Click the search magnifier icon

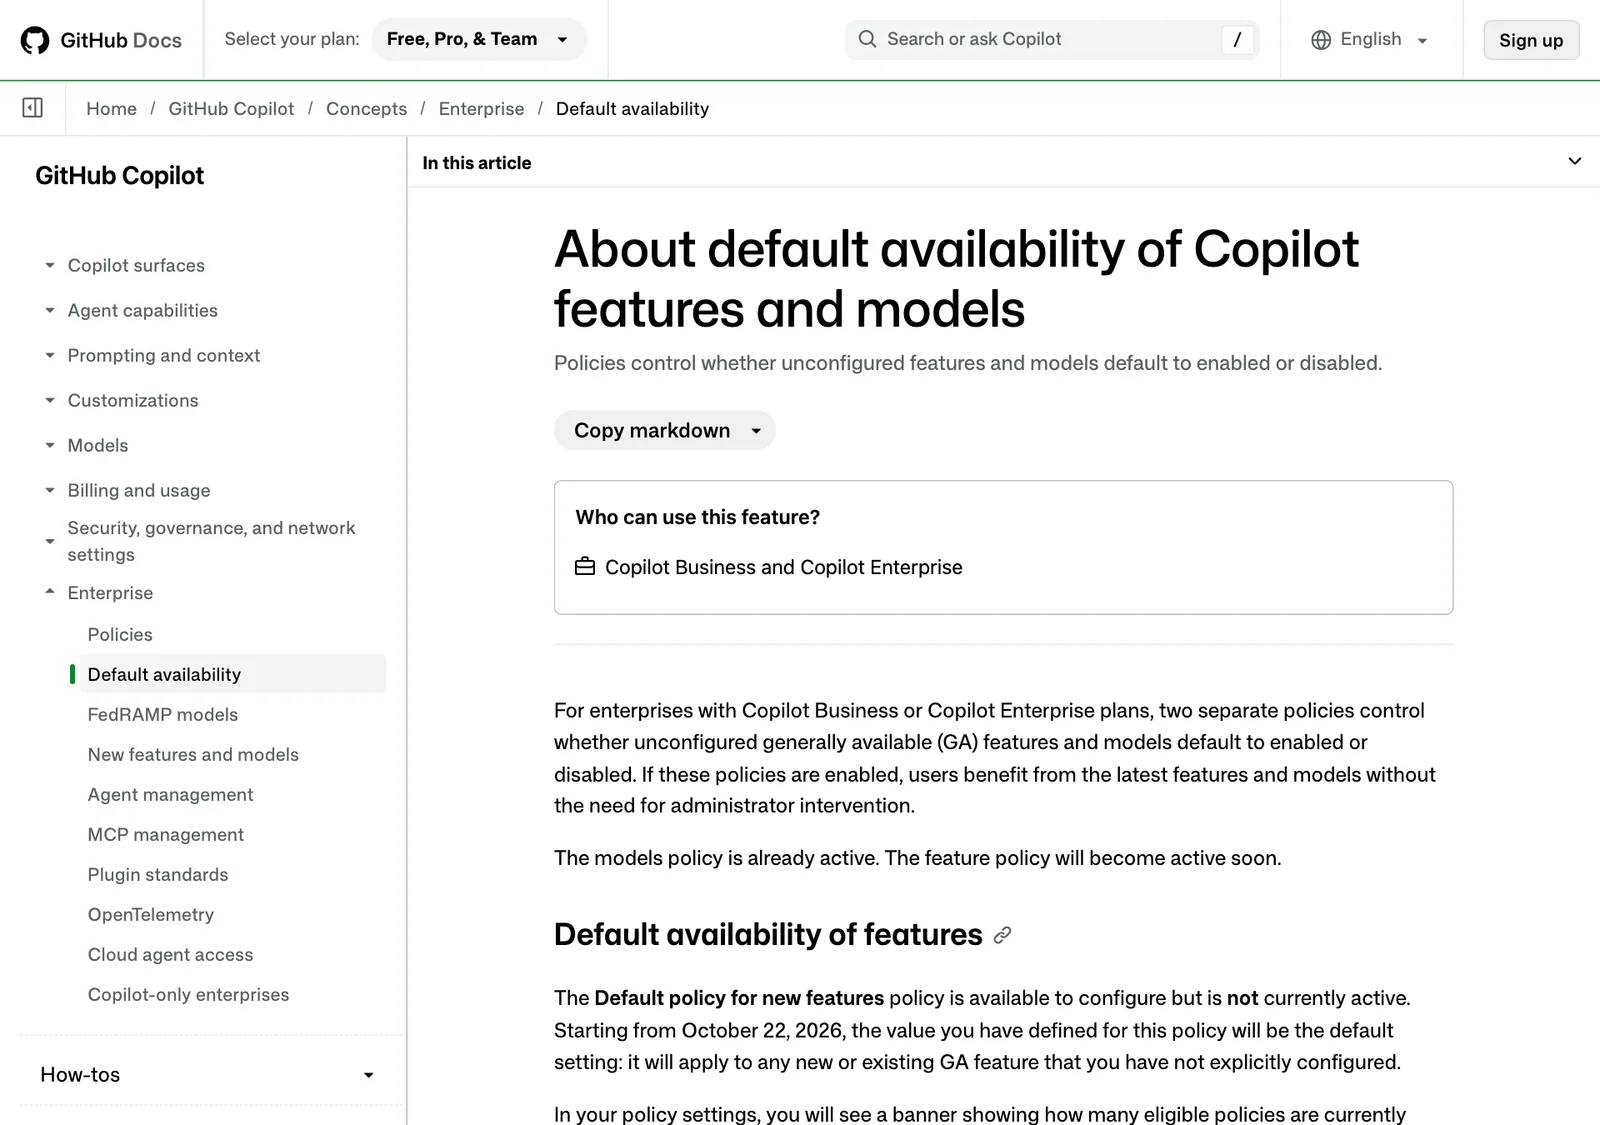pyautogui.click(x=867, y=39)
